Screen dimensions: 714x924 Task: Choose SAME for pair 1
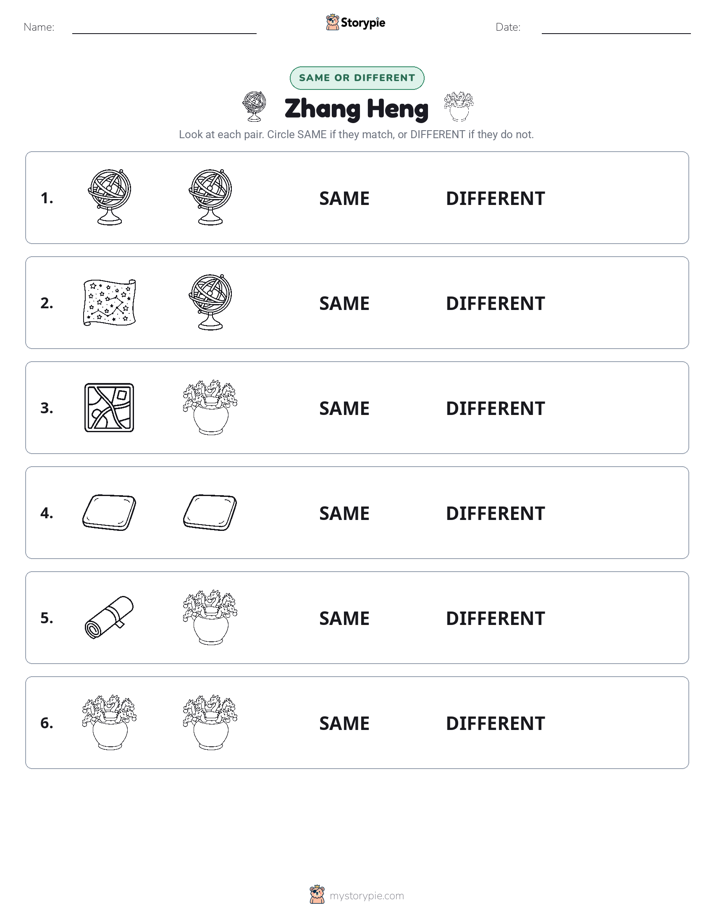(x=344, y=198)
